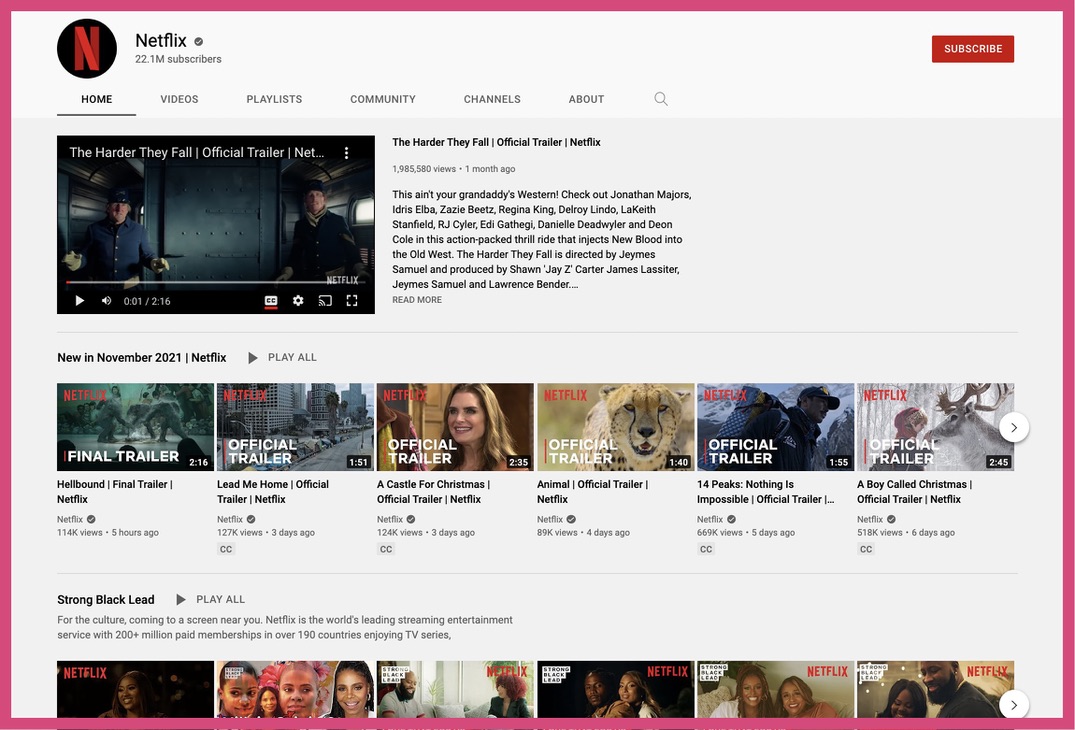Click the A Castle For Christmas title
The image size is (1075, 730).
[433, 491]
